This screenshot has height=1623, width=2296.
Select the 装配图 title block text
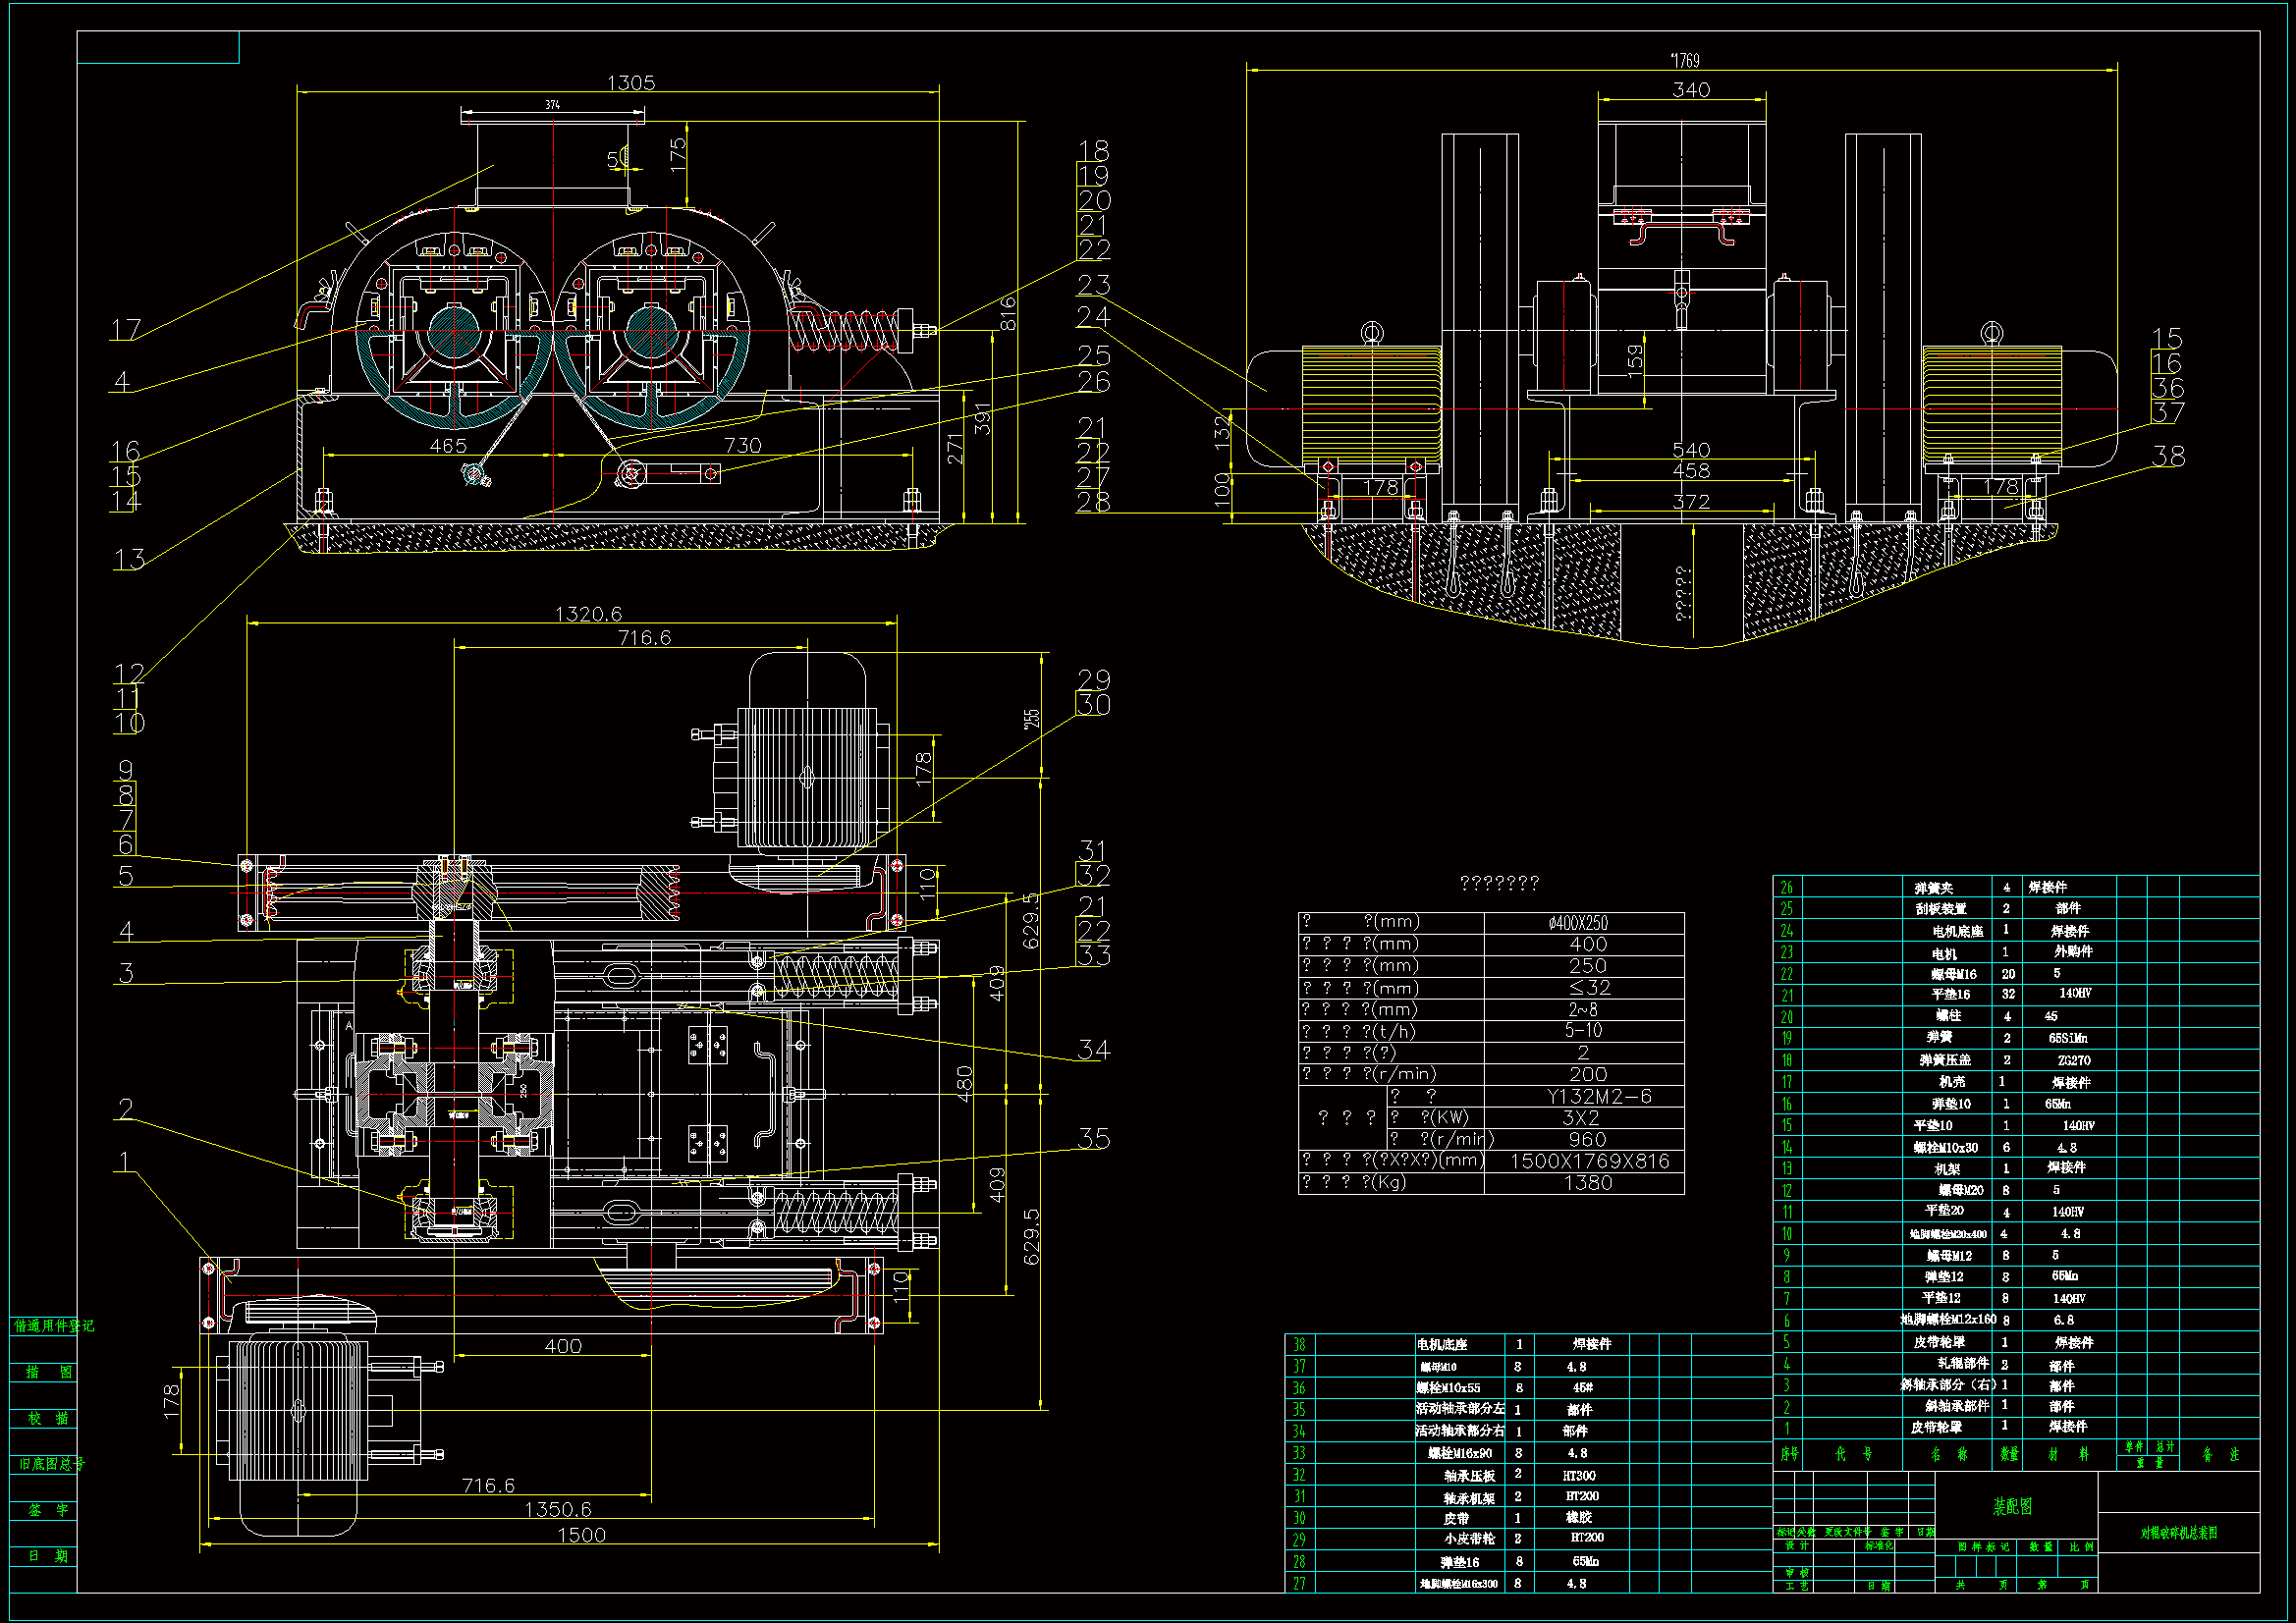point(2012,1506)
